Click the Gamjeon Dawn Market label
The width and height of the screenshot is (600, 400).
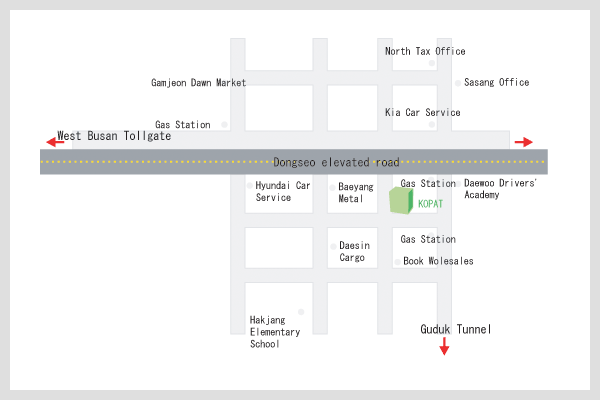198,82
